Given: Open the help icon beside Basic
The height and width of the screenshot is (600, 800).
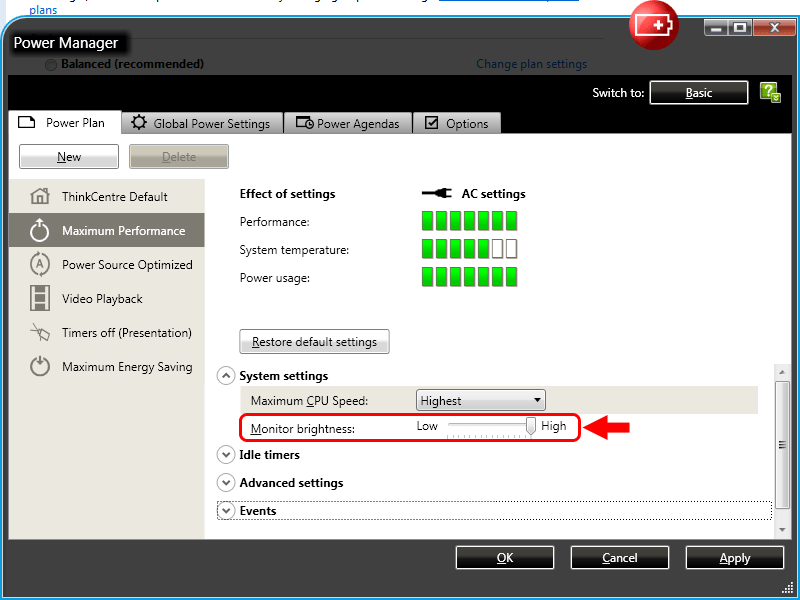Looking at the screenshot, I should (770, 92).
